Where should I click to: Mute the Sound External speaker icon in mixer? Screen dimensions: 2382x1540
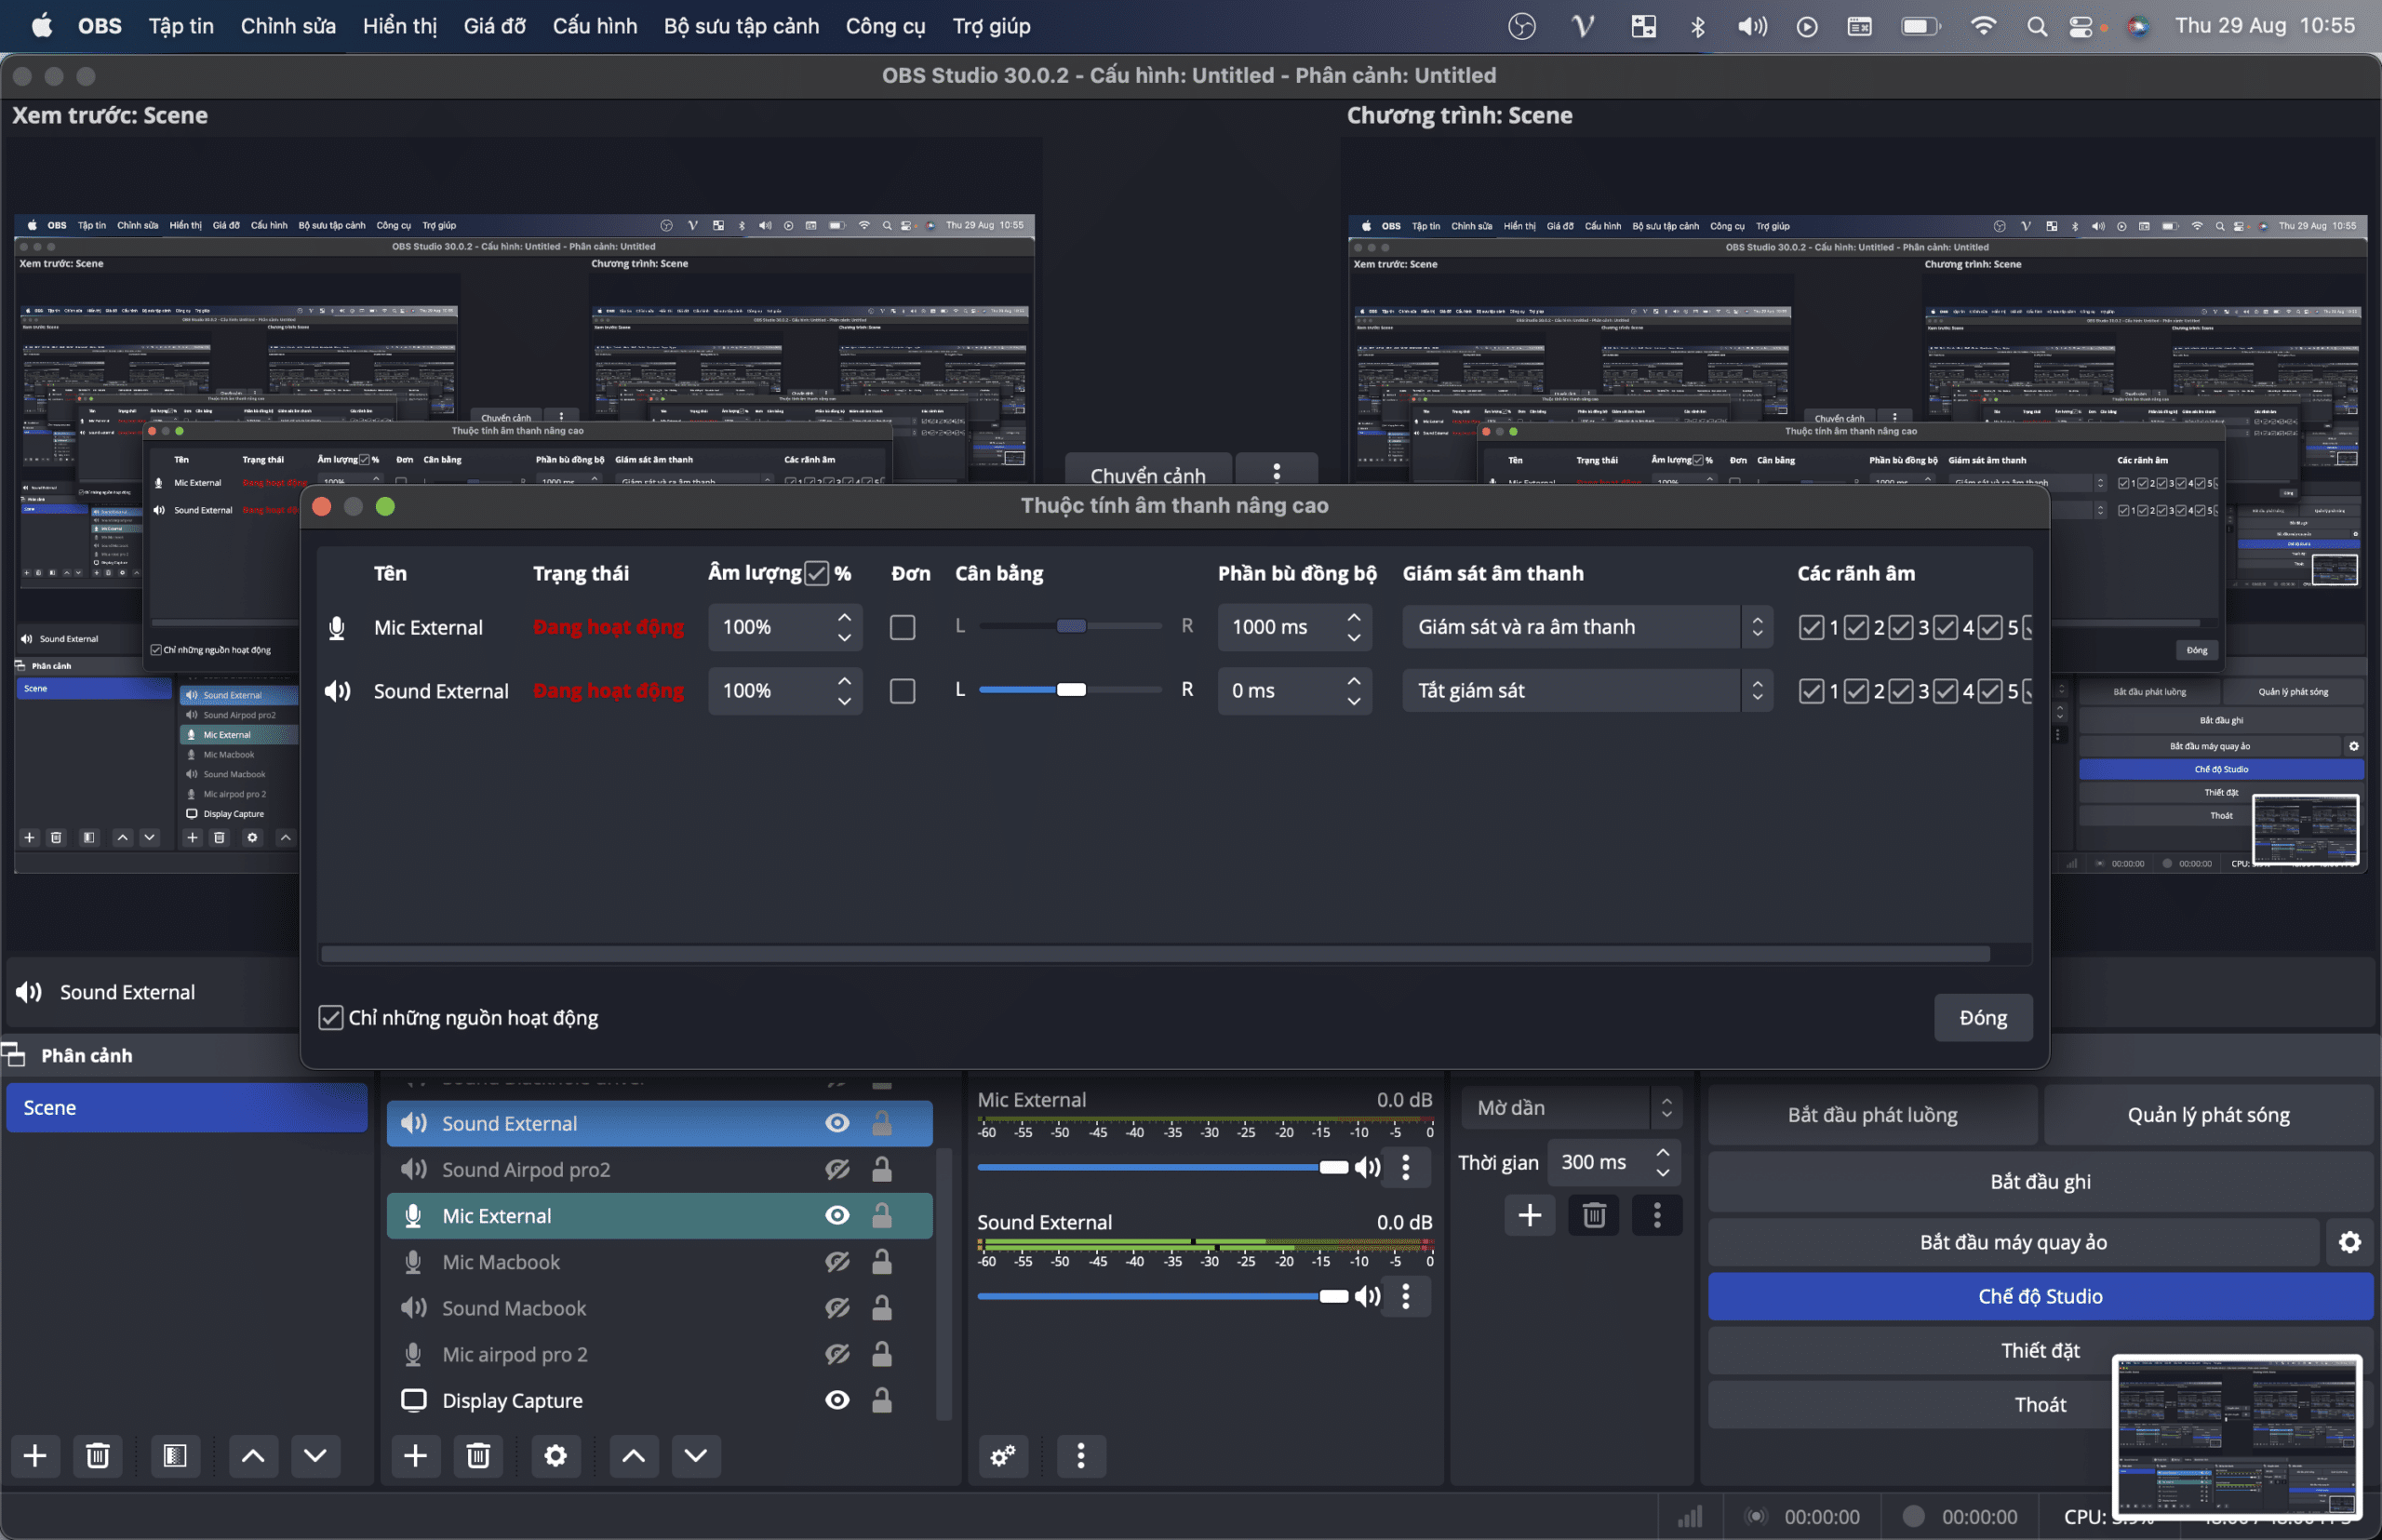click(1367, 1296)
